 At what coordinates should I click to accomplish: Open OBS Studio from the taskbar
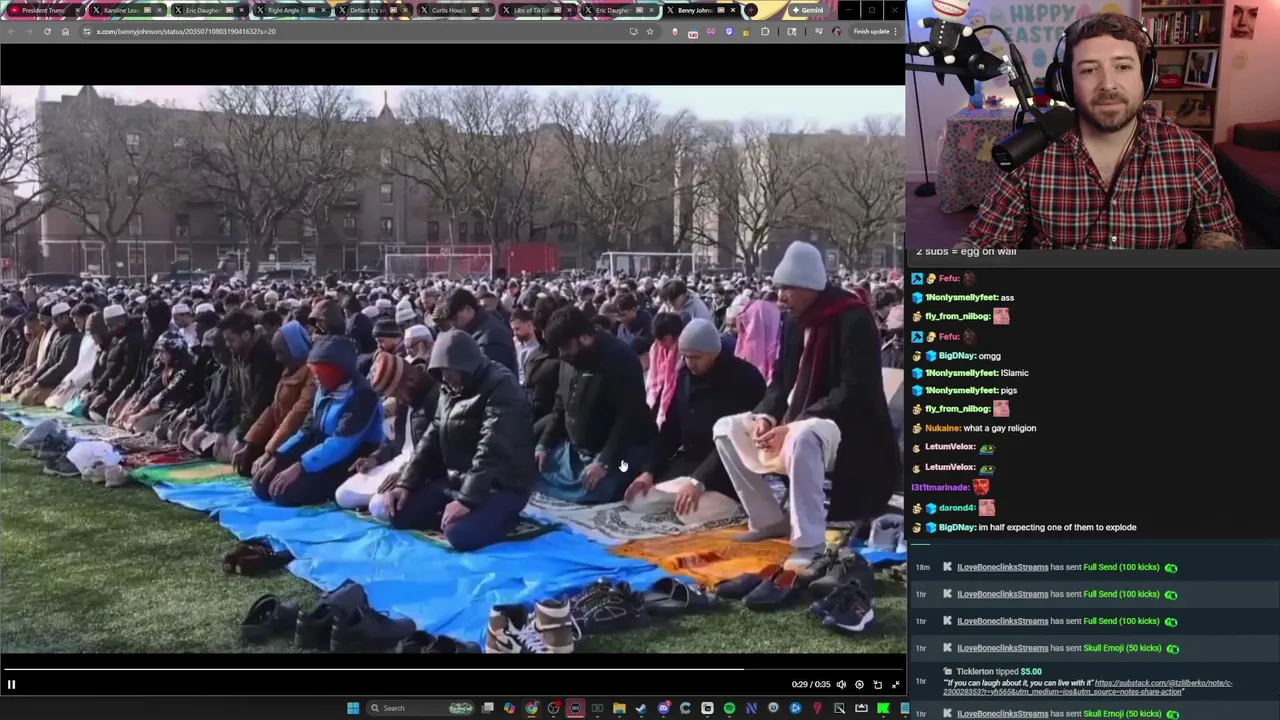[554, 708]
